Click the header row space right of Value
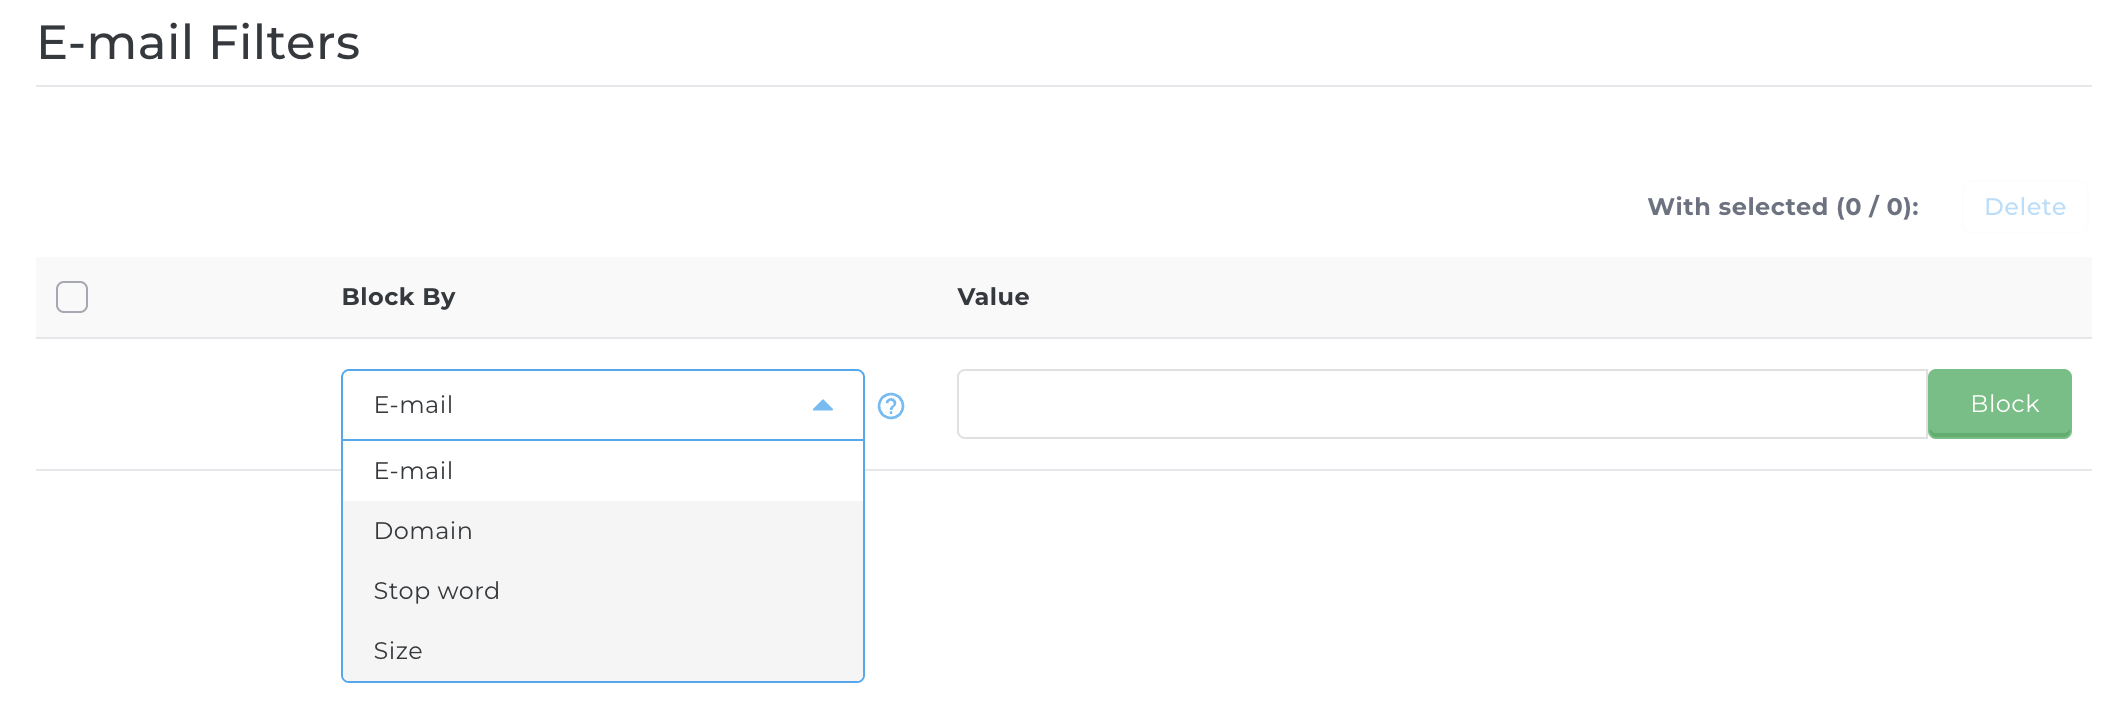 [x=1500, y=297]
